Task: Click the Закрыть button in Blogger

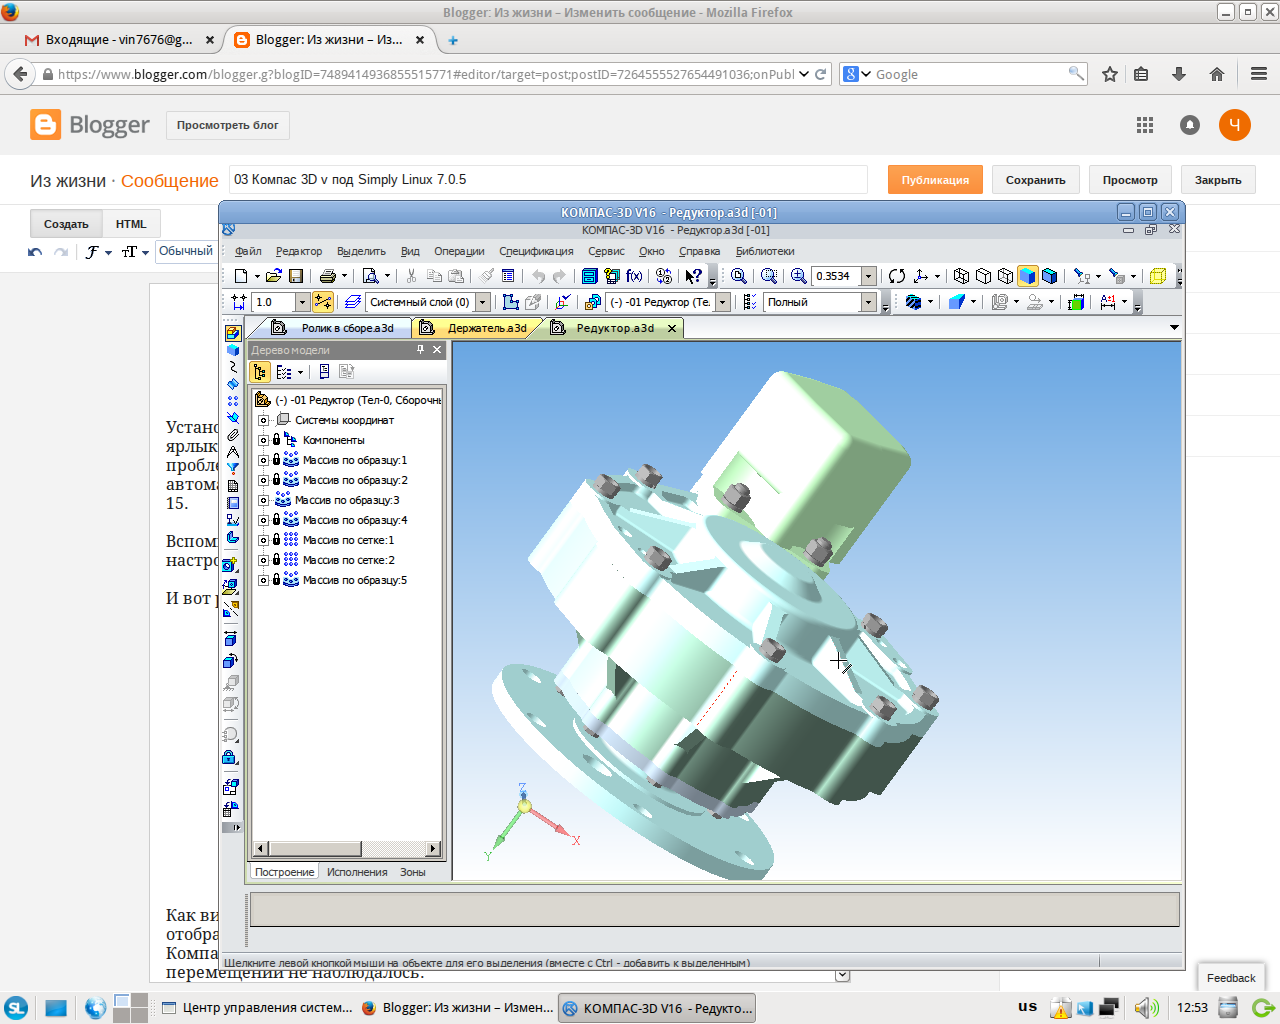Action: click(x=1218, y=180)
